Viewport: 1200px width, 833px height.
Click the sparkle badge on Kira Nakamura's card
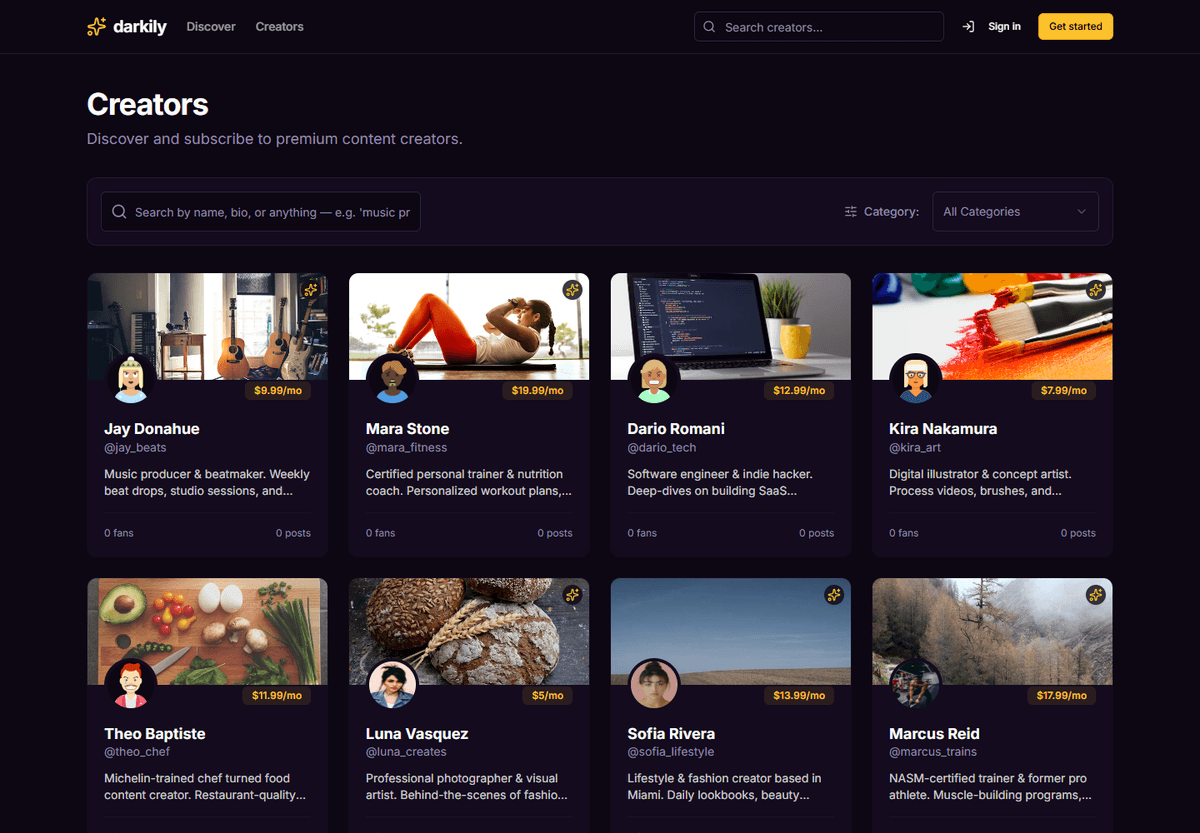coord(1096,290)
